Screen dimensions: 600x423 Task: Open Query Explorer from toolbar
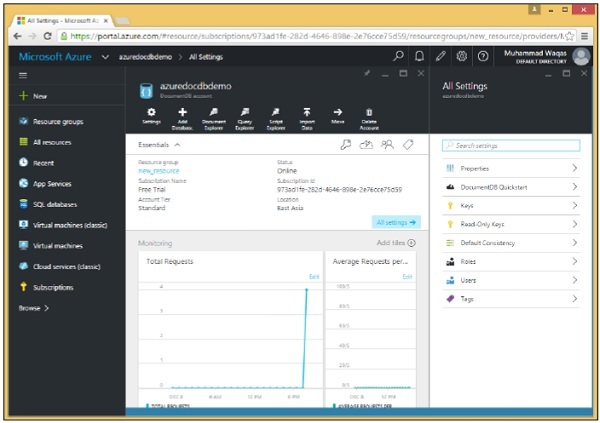coord(245,119)
